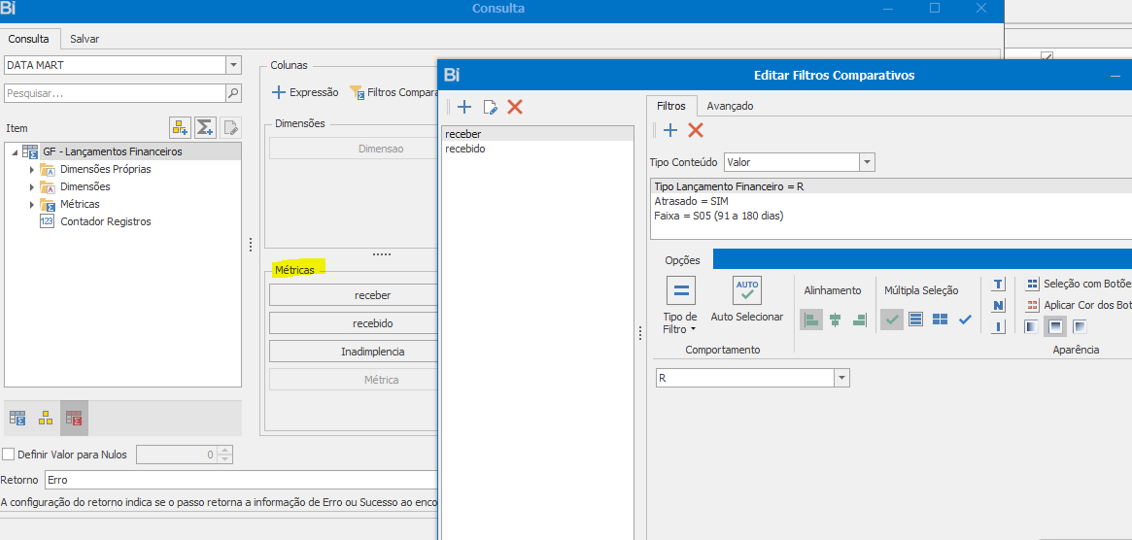1132x540 pixels.
Task: Minimize the Editar Filtros Comparativos window
Action: pyautogui.click(x=1116, y=75)
